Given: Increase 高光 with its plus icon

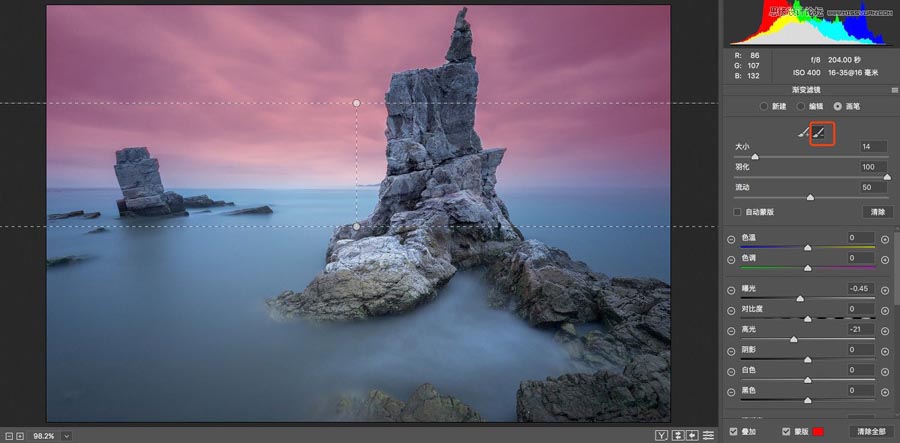Looking at the screenshot, I should pos(885,331).
